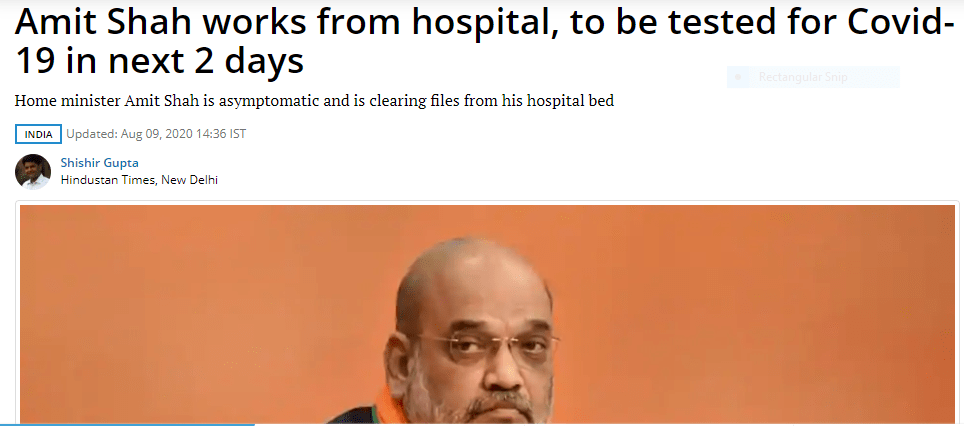Click the headline's second line '19 in next 2 days'

tap(159, 61)
